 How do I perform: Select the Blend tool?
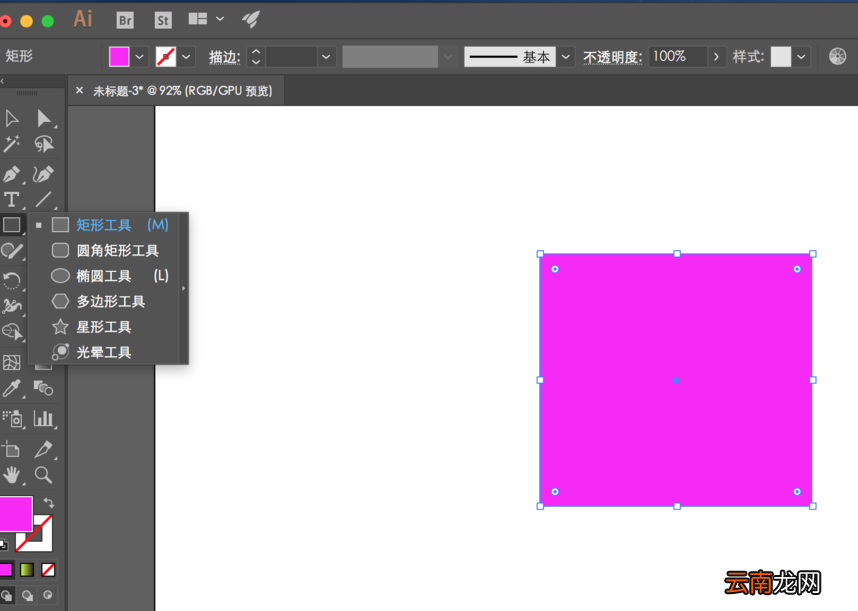click(x=43, y=388)
